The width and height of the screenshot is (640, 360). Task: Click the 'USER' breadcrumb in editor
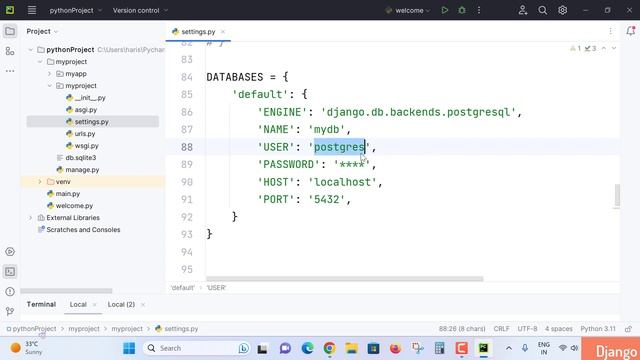click(216, 288)
